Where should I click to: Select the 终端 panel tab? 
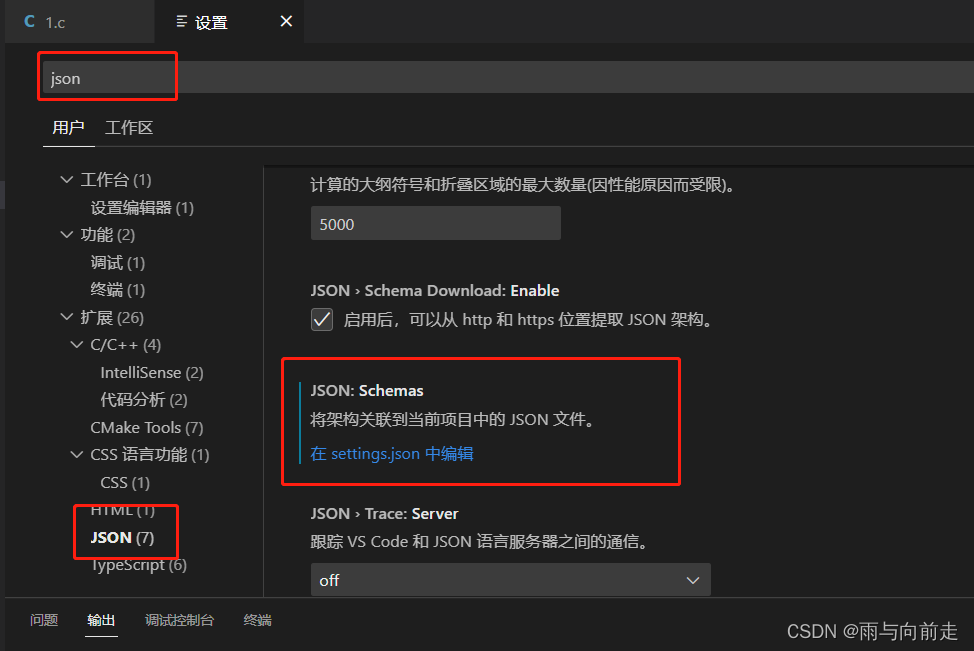click(x=257, y=620)
